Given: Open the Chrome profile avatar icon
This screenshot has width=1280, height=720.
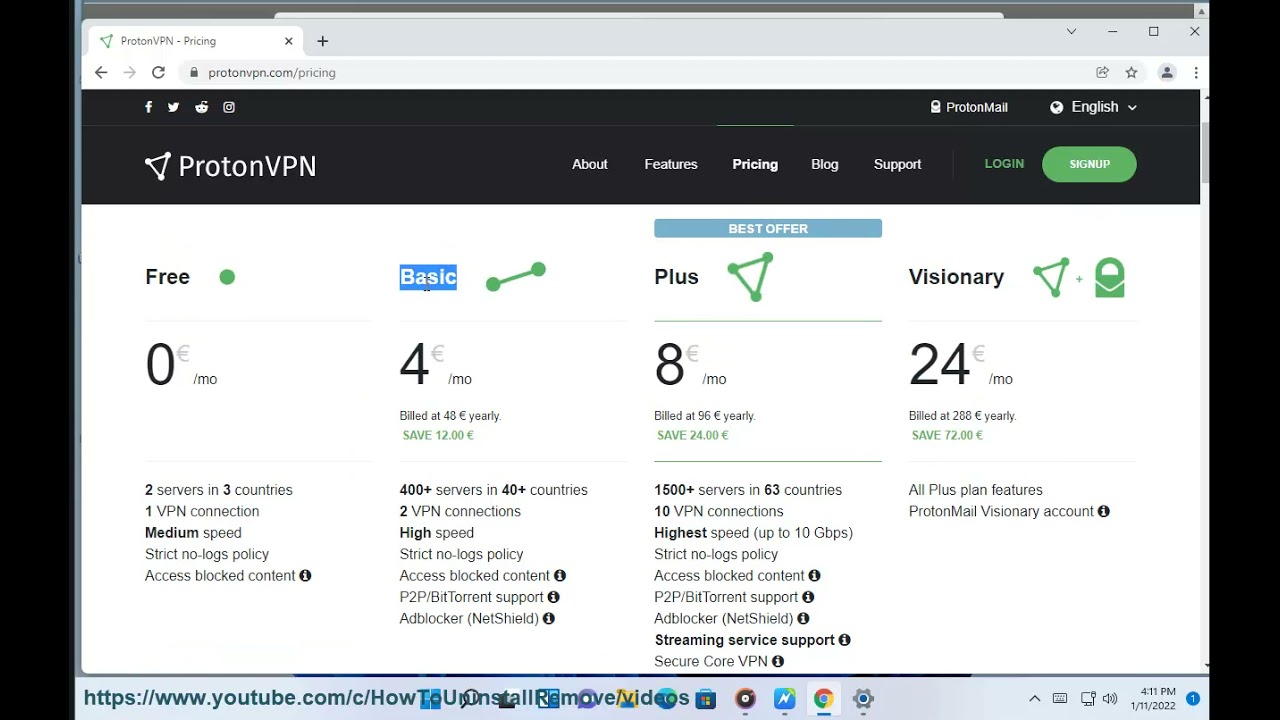Looking at the screenshot, I should [x=1166, y=72].
